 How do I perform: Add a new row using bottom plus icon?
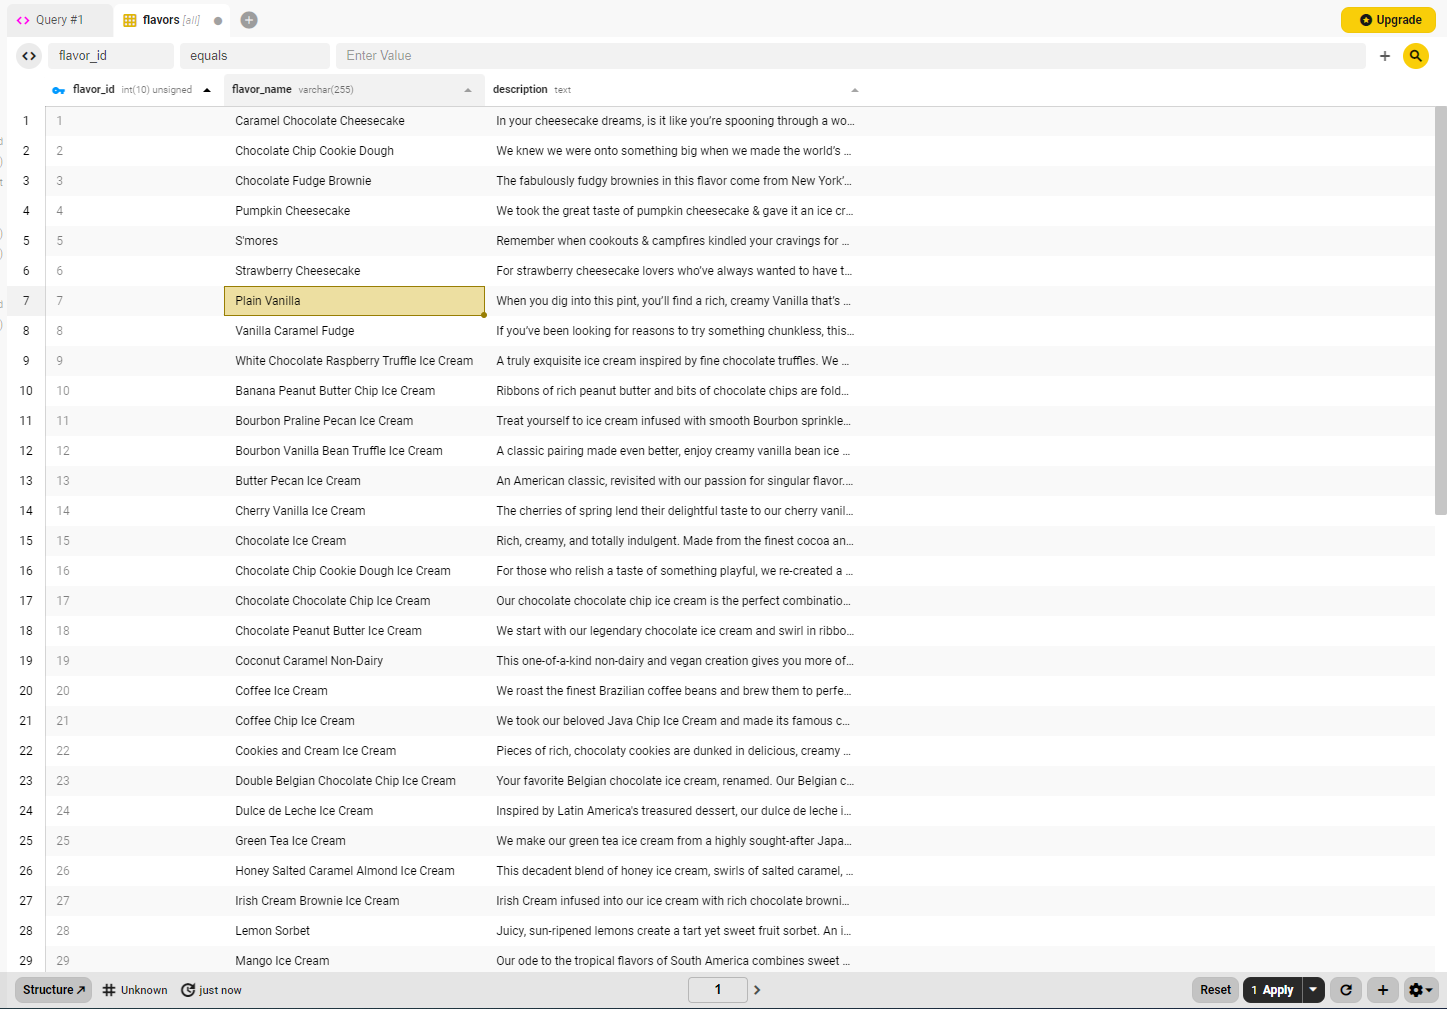click(x=1382, y=990)
